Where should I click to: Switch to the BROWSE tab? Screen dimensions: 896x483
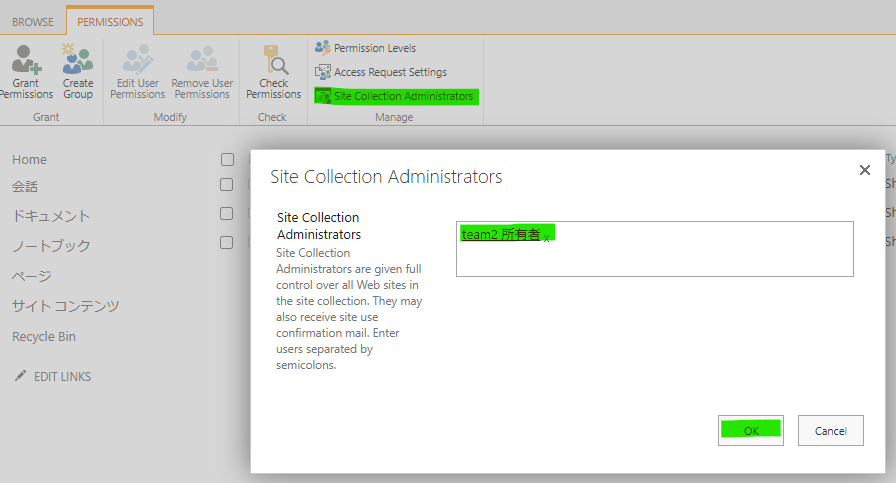(x=33, y=21)
